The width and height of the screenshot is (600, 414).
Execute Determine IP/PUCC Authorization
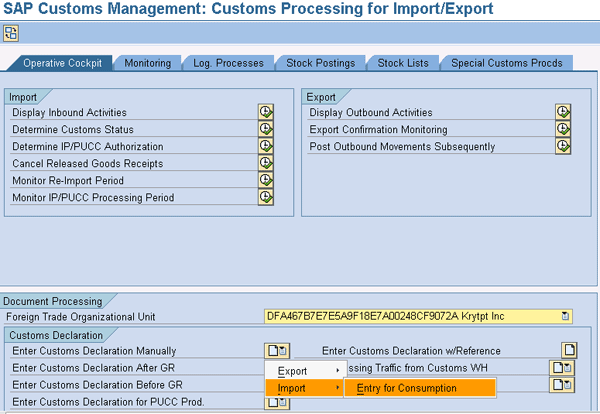(265, 146)
